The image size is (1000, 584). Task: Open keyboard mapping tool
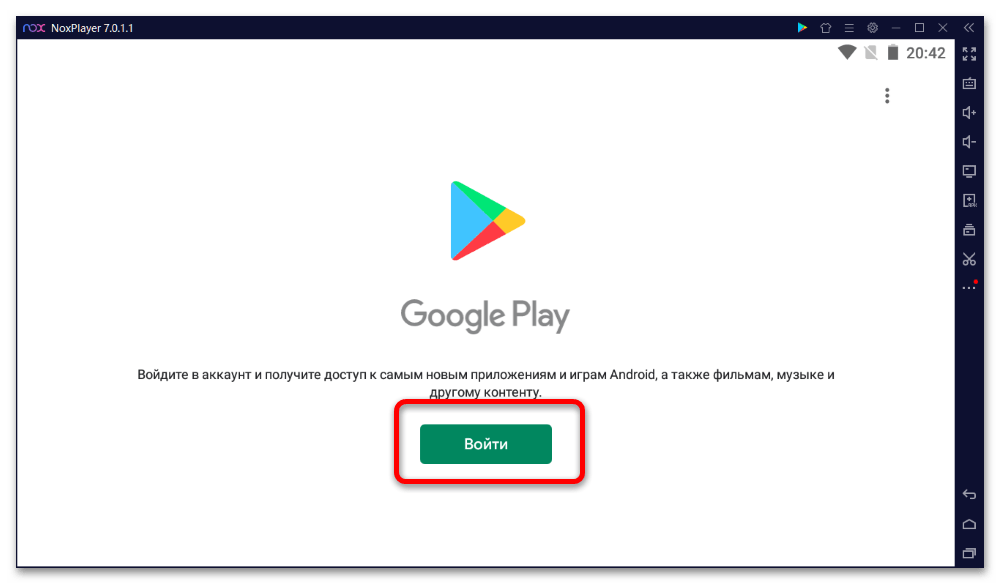pos(969,84)
